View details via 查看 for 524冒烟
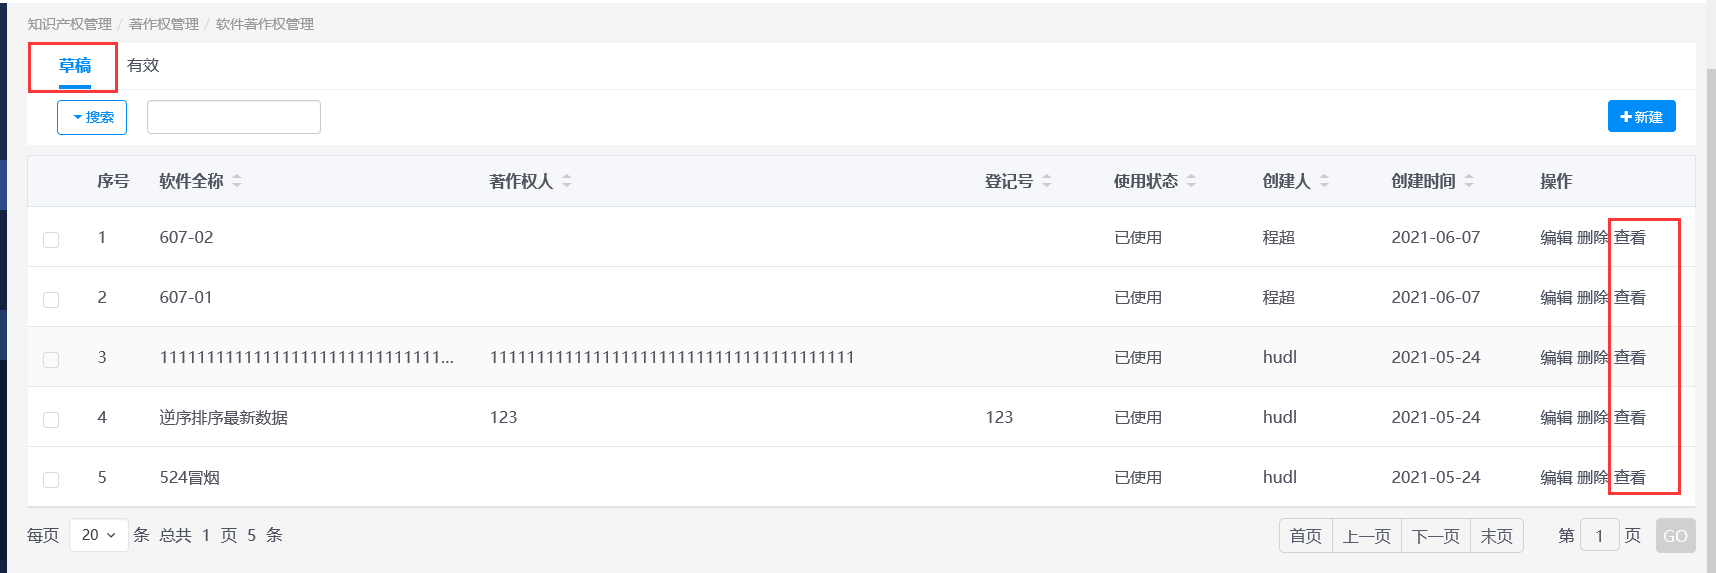Image resolution: width=1716 pixels, height=573 pixels. 1630,478
